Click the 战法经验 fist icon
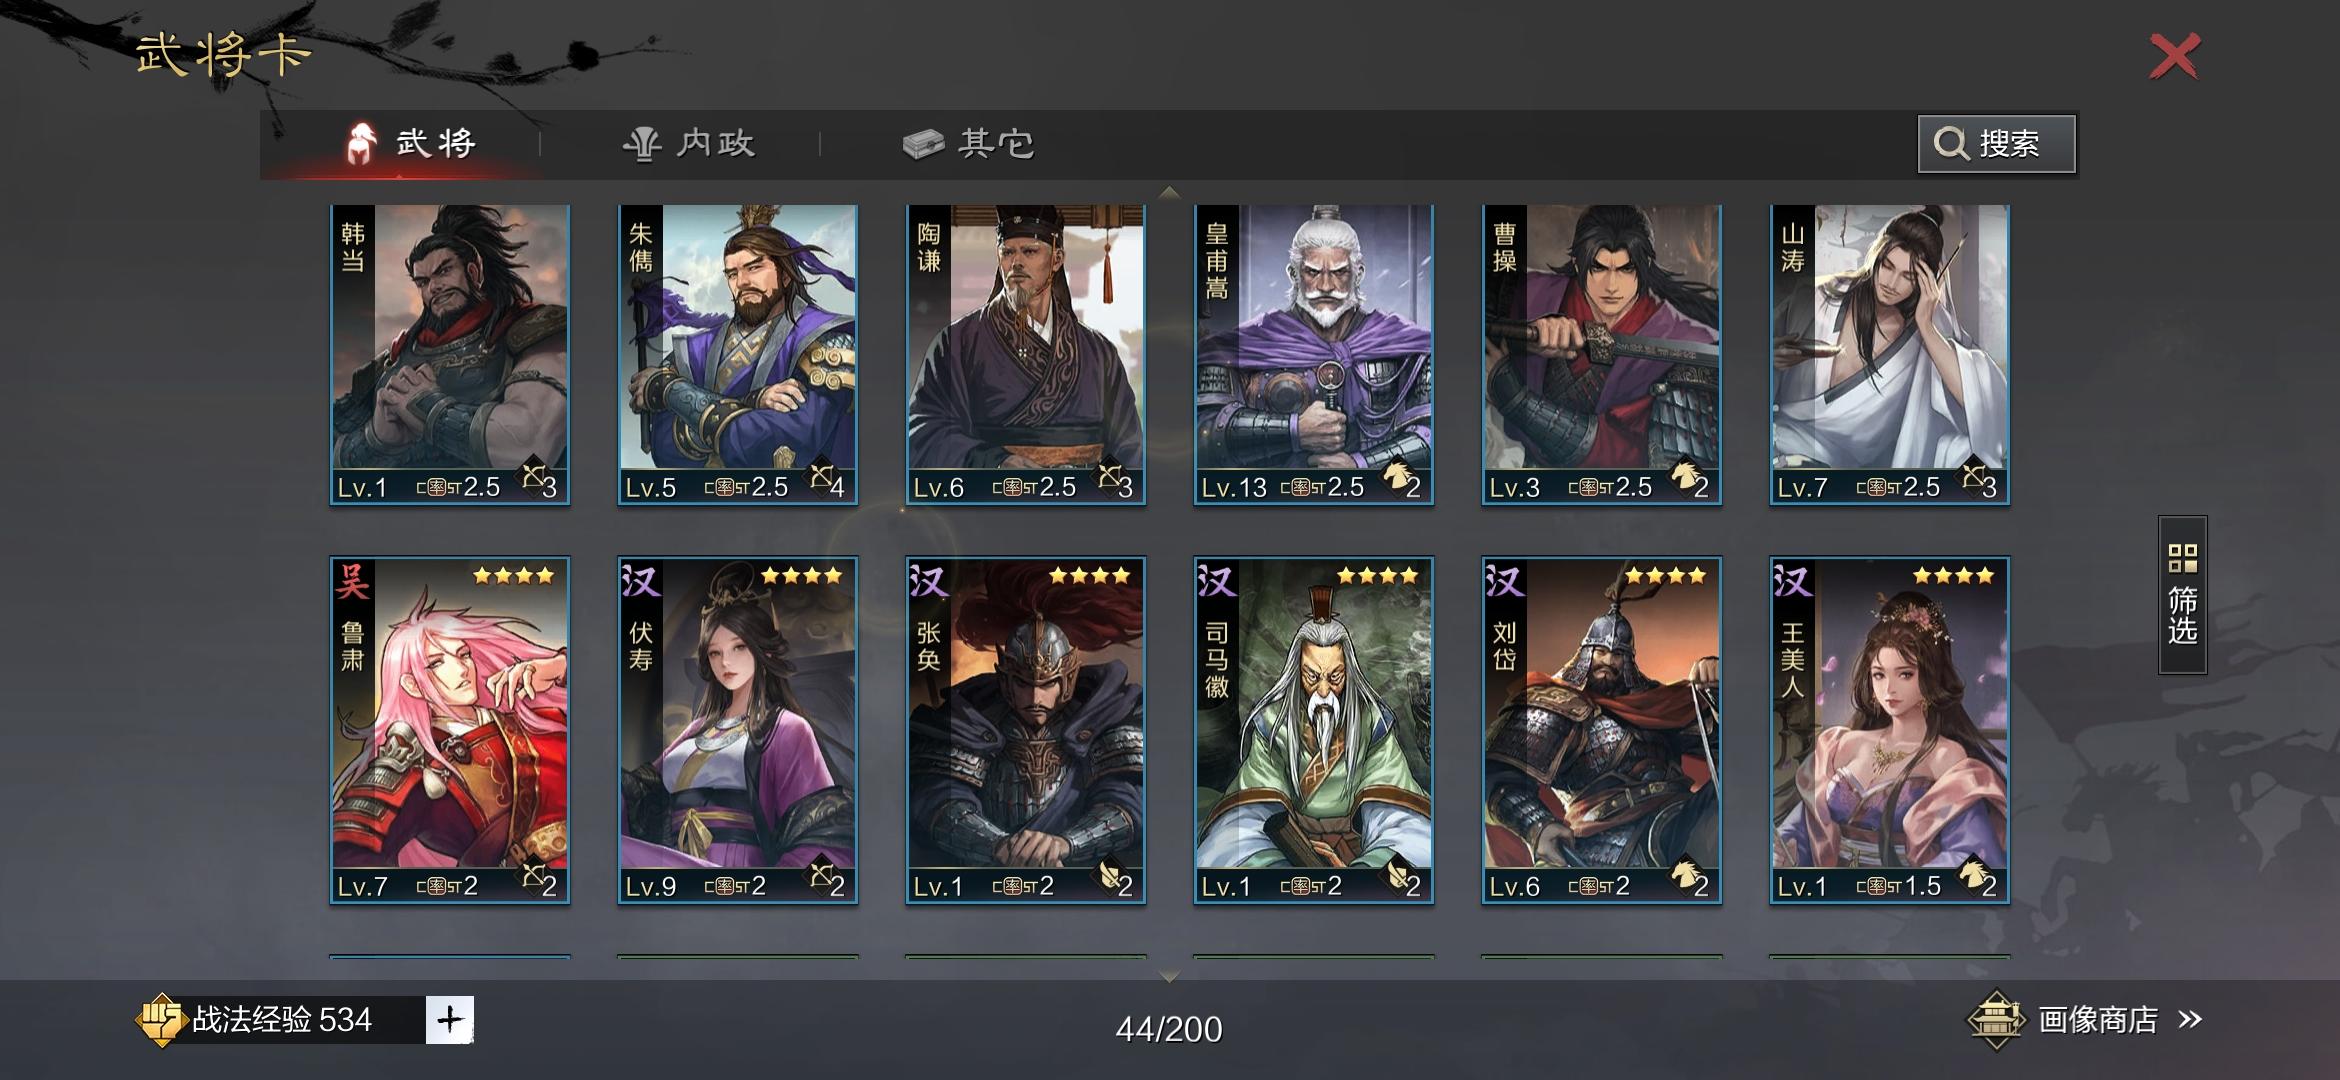Image resolution: width=2340 pixels, height=1080 pixels. tap(160, 1020)
